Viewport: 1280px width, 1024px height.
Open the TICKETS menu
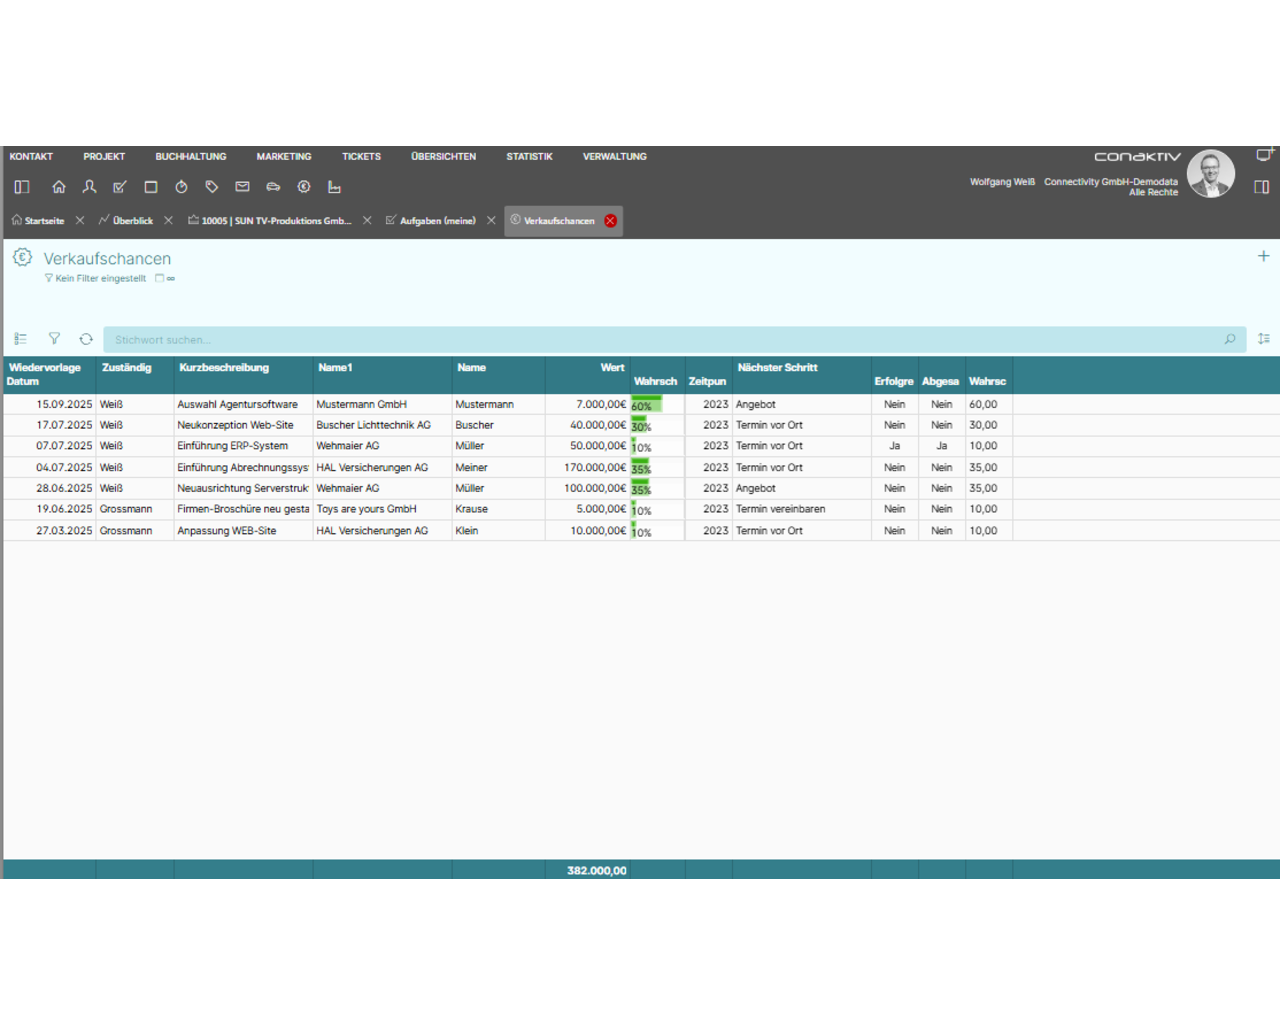click(x=361, y=157)
